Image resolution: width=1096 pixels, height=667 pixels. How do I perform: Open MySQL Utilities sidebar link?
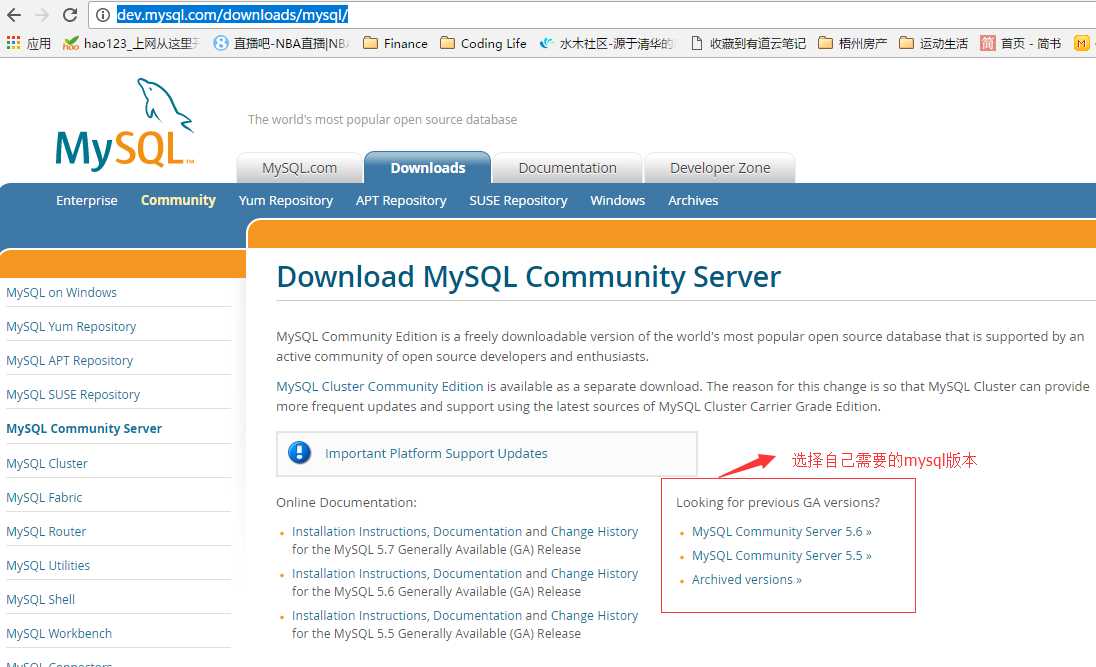point(48,566)
